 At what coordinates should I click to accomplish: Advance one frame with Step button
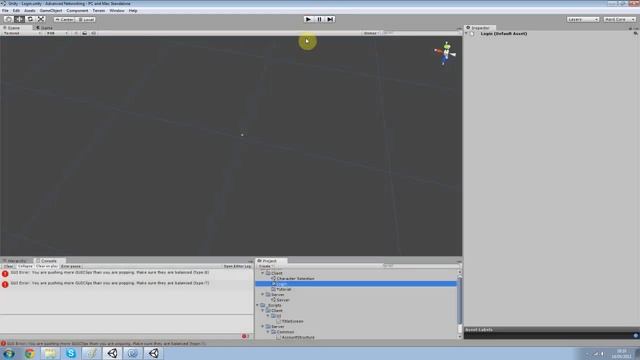click(x=330, y=19)
